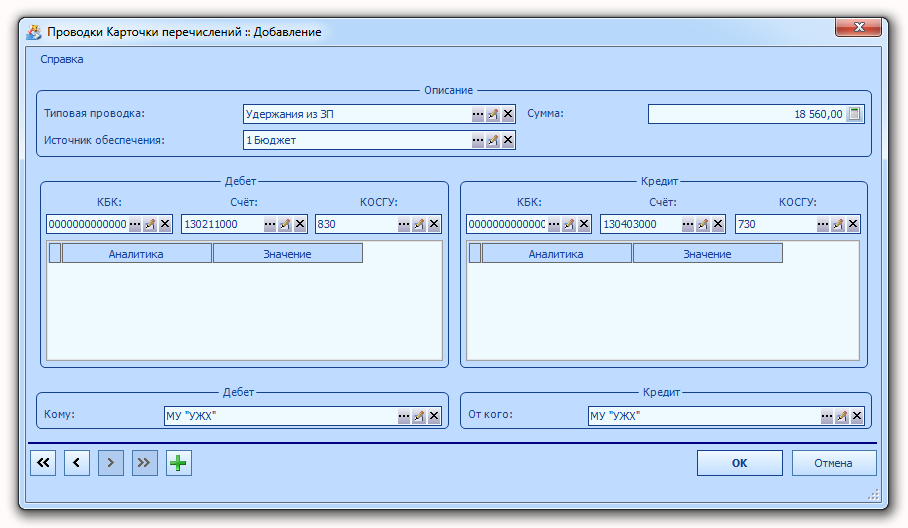
Task: Clear the От кого field
Action: pyautogui.click(x=857, y=416)
